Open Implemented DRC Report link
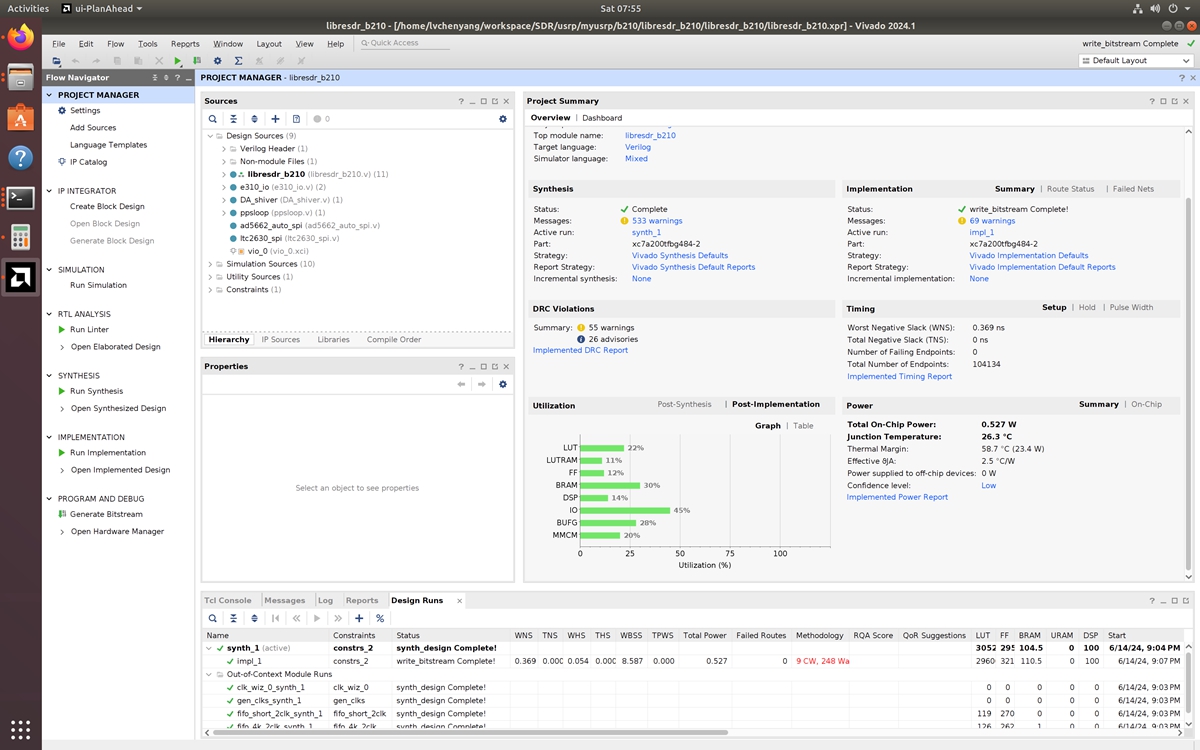1200x750 pixels. [580, 351]
